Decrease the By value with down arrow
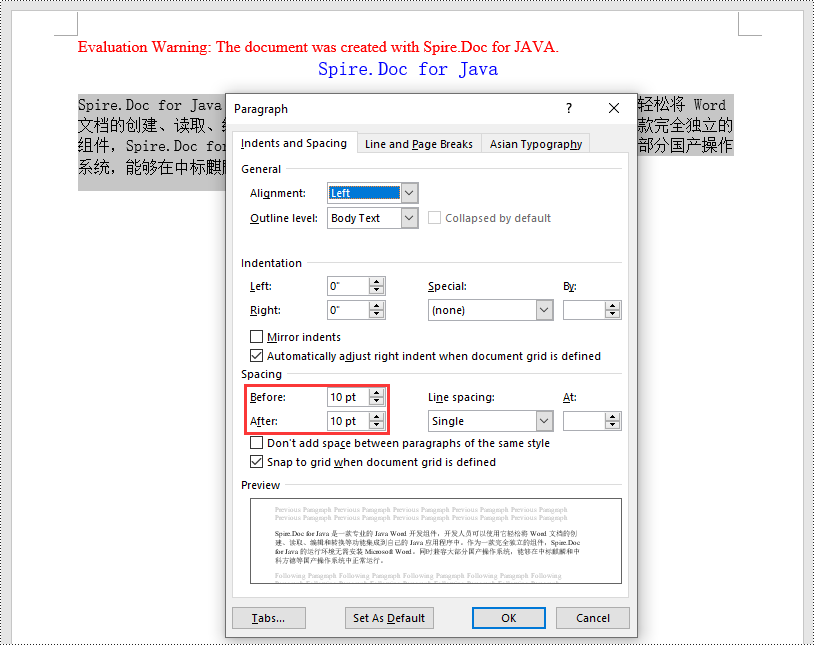 (x=613, y=314)
